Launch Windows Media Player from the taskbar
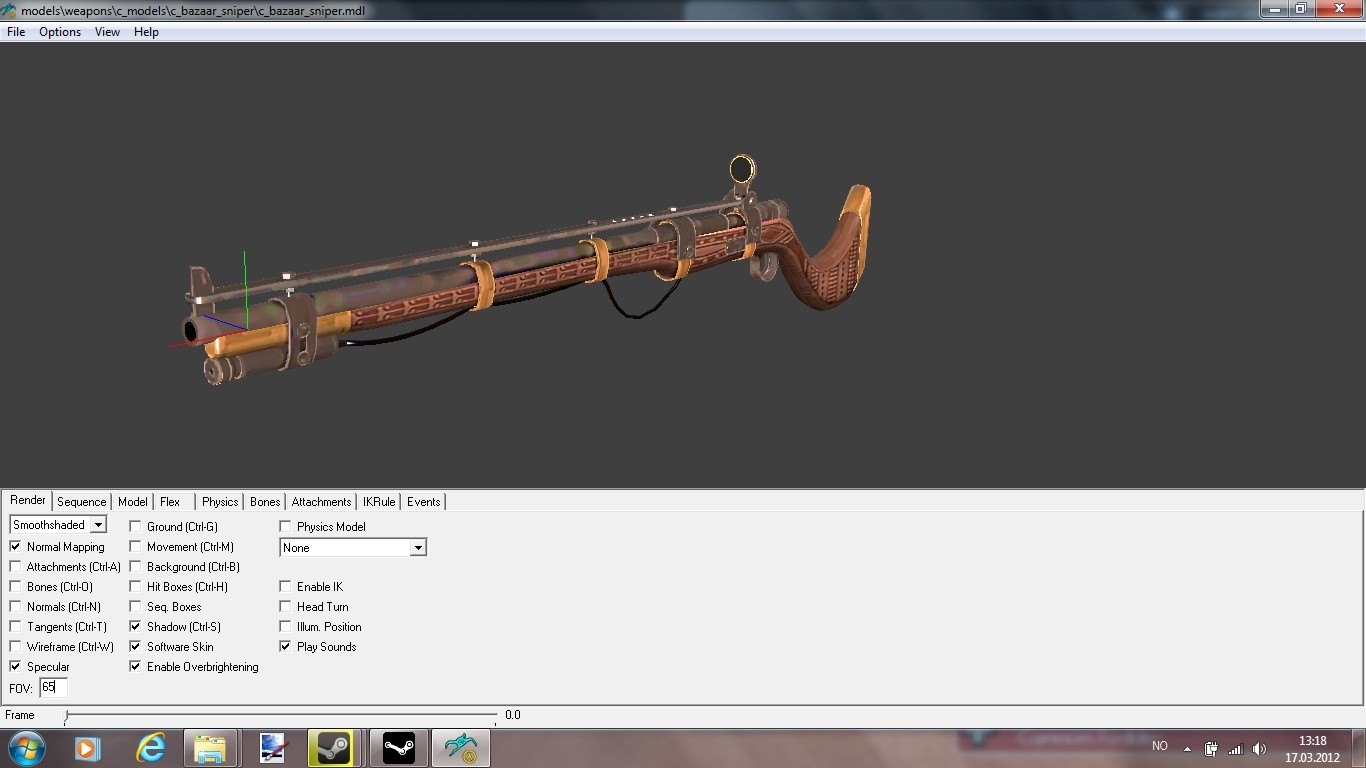The height and width of the screenshot is (768, 1366). [88, 747]
